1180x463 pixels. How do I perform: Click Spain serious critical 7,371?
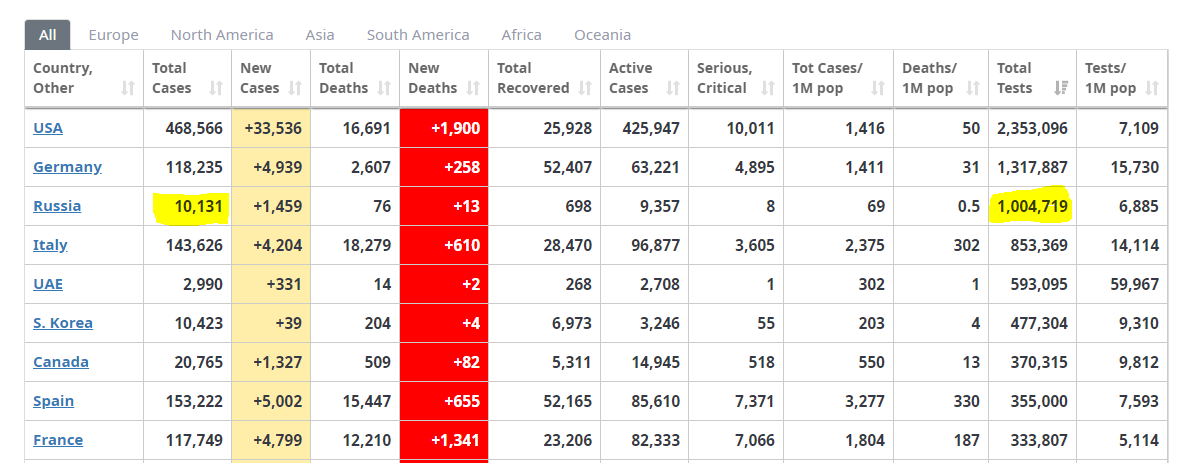pyautogui.click(x=754, y=401)
